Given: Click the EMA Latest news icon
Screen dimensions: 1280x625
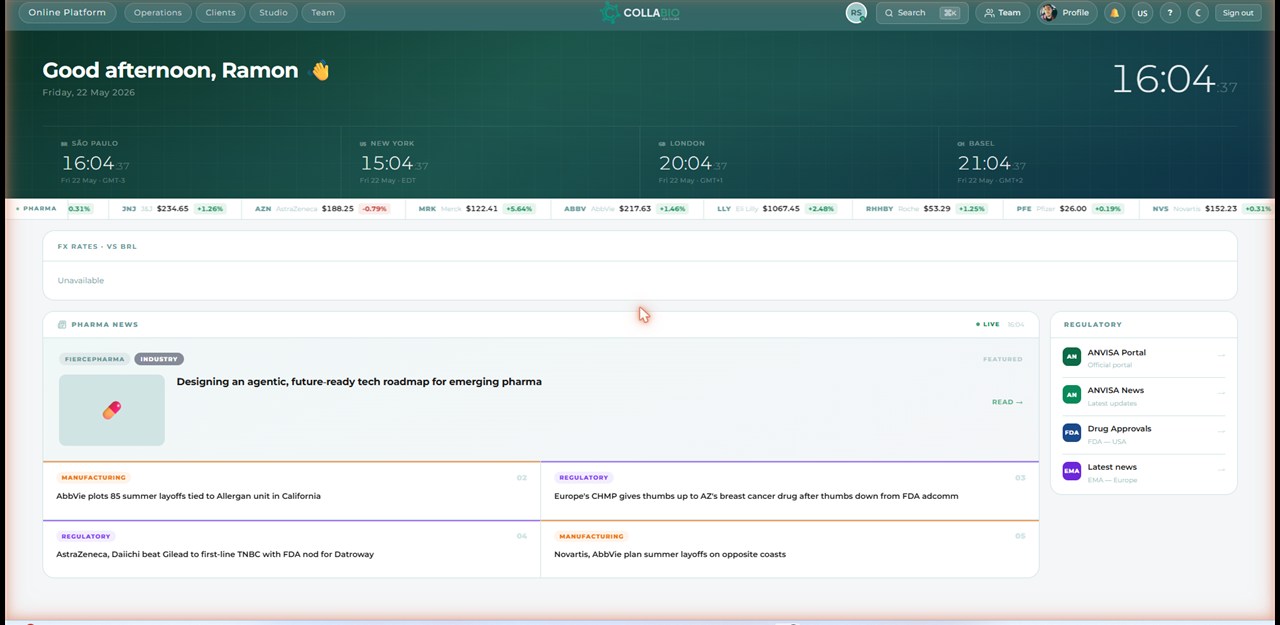Looking at the screenshot, I should coord(1071,471).
